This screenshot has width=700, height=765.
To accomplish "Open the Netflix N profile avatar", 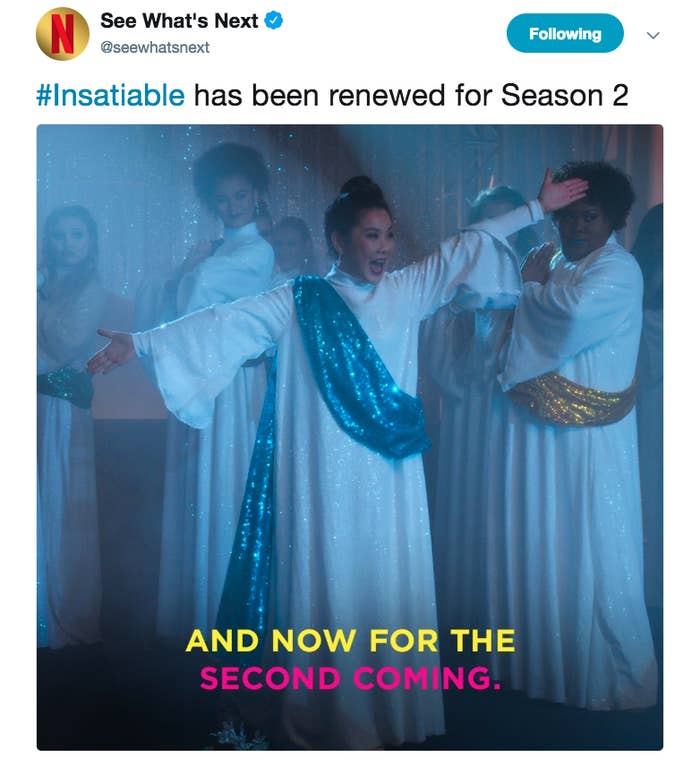I will click(62, 34).
